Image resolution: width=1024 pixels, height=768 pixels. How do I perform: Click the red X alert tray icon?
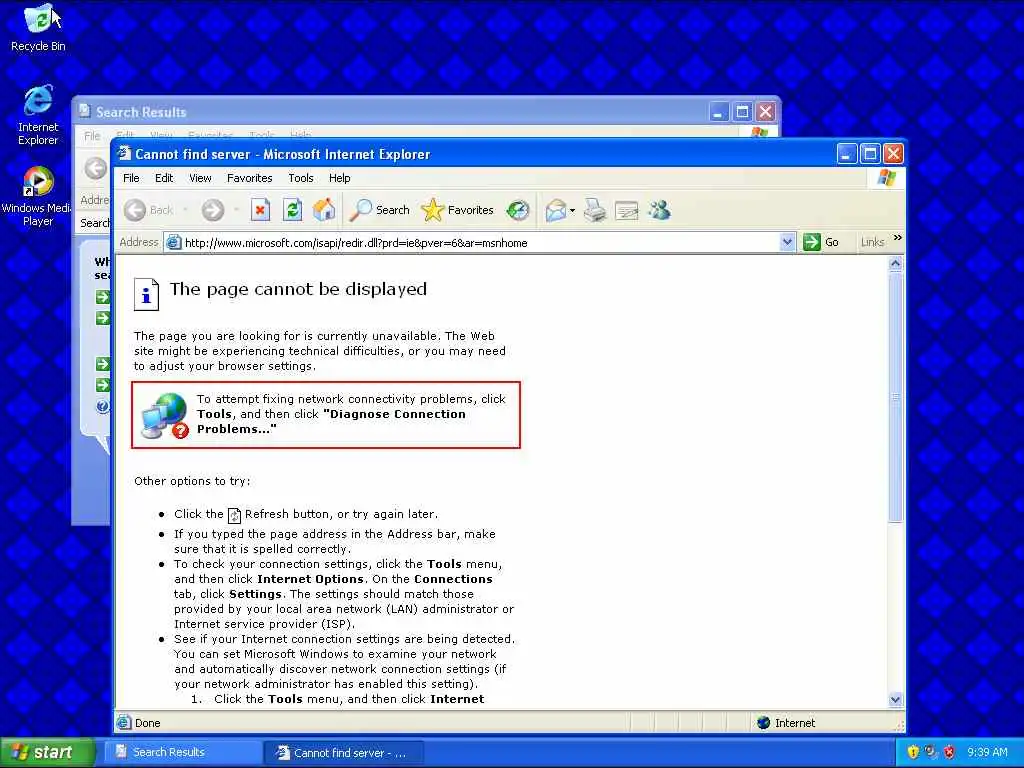click(949, 752)
